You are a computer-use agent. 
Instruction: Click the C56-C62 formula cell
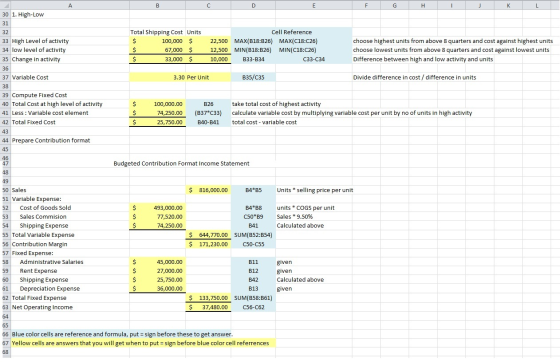point(253,307)
